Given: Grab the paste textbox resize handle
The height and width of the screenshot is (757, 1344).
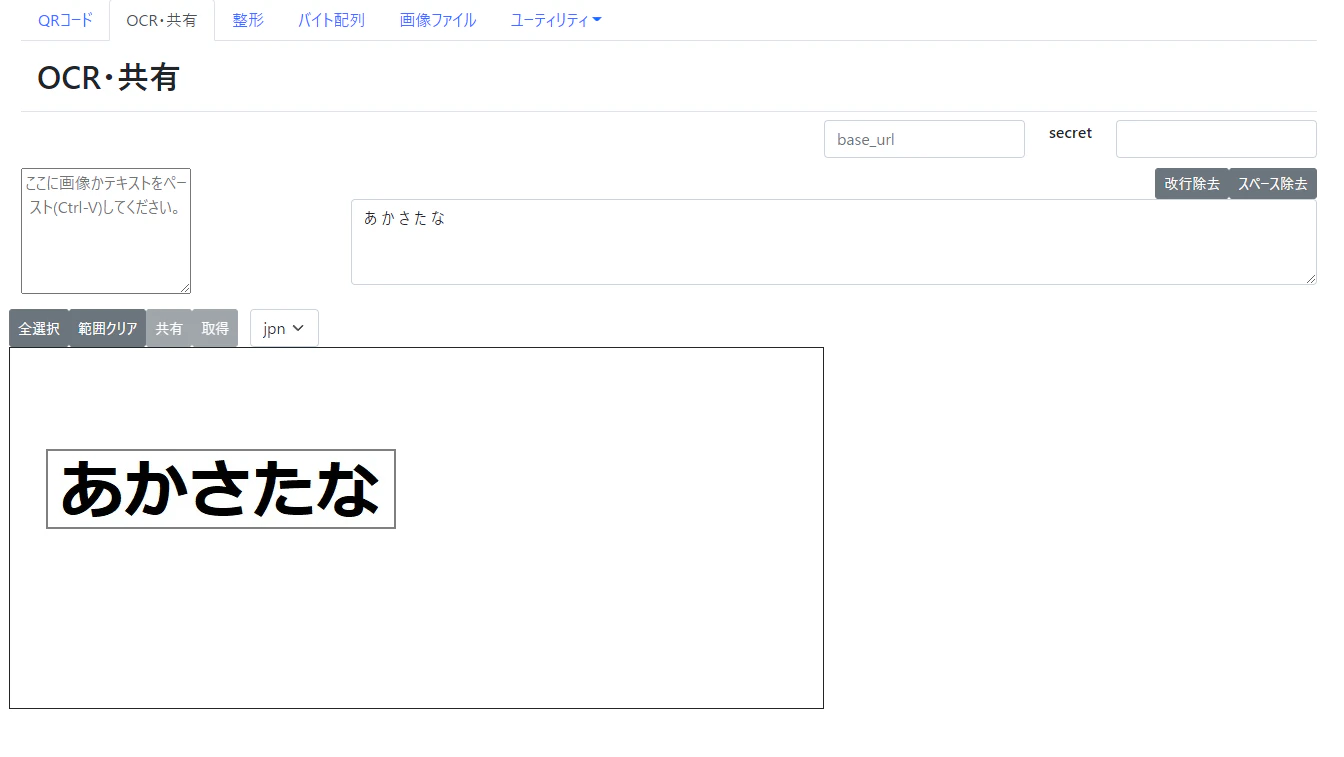Looking at the screenshot, I should (184, 287).
